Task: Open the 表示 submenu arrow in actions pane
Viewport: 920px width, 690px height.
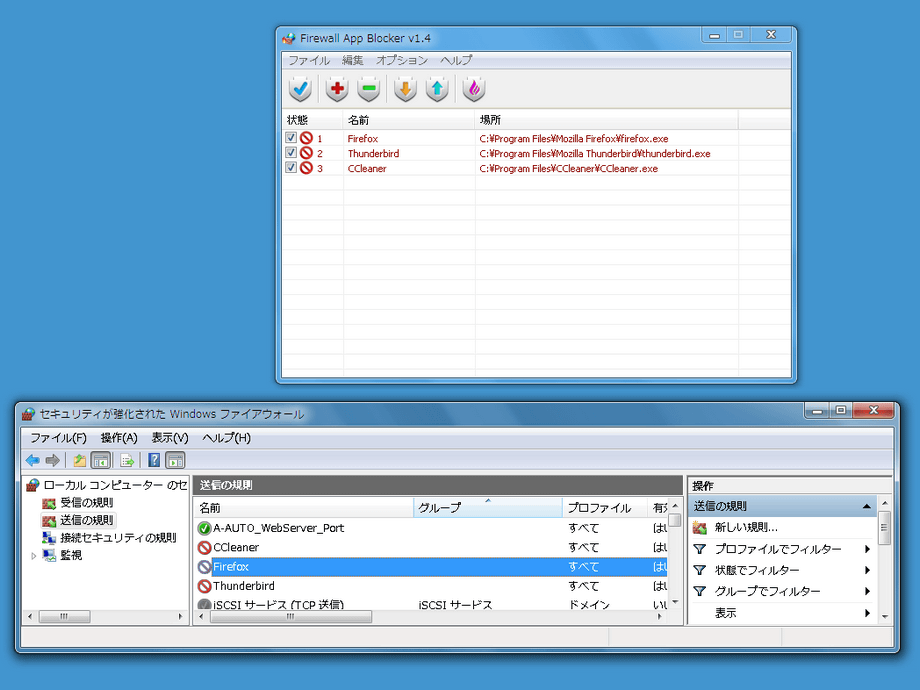Action: (867, 613)
